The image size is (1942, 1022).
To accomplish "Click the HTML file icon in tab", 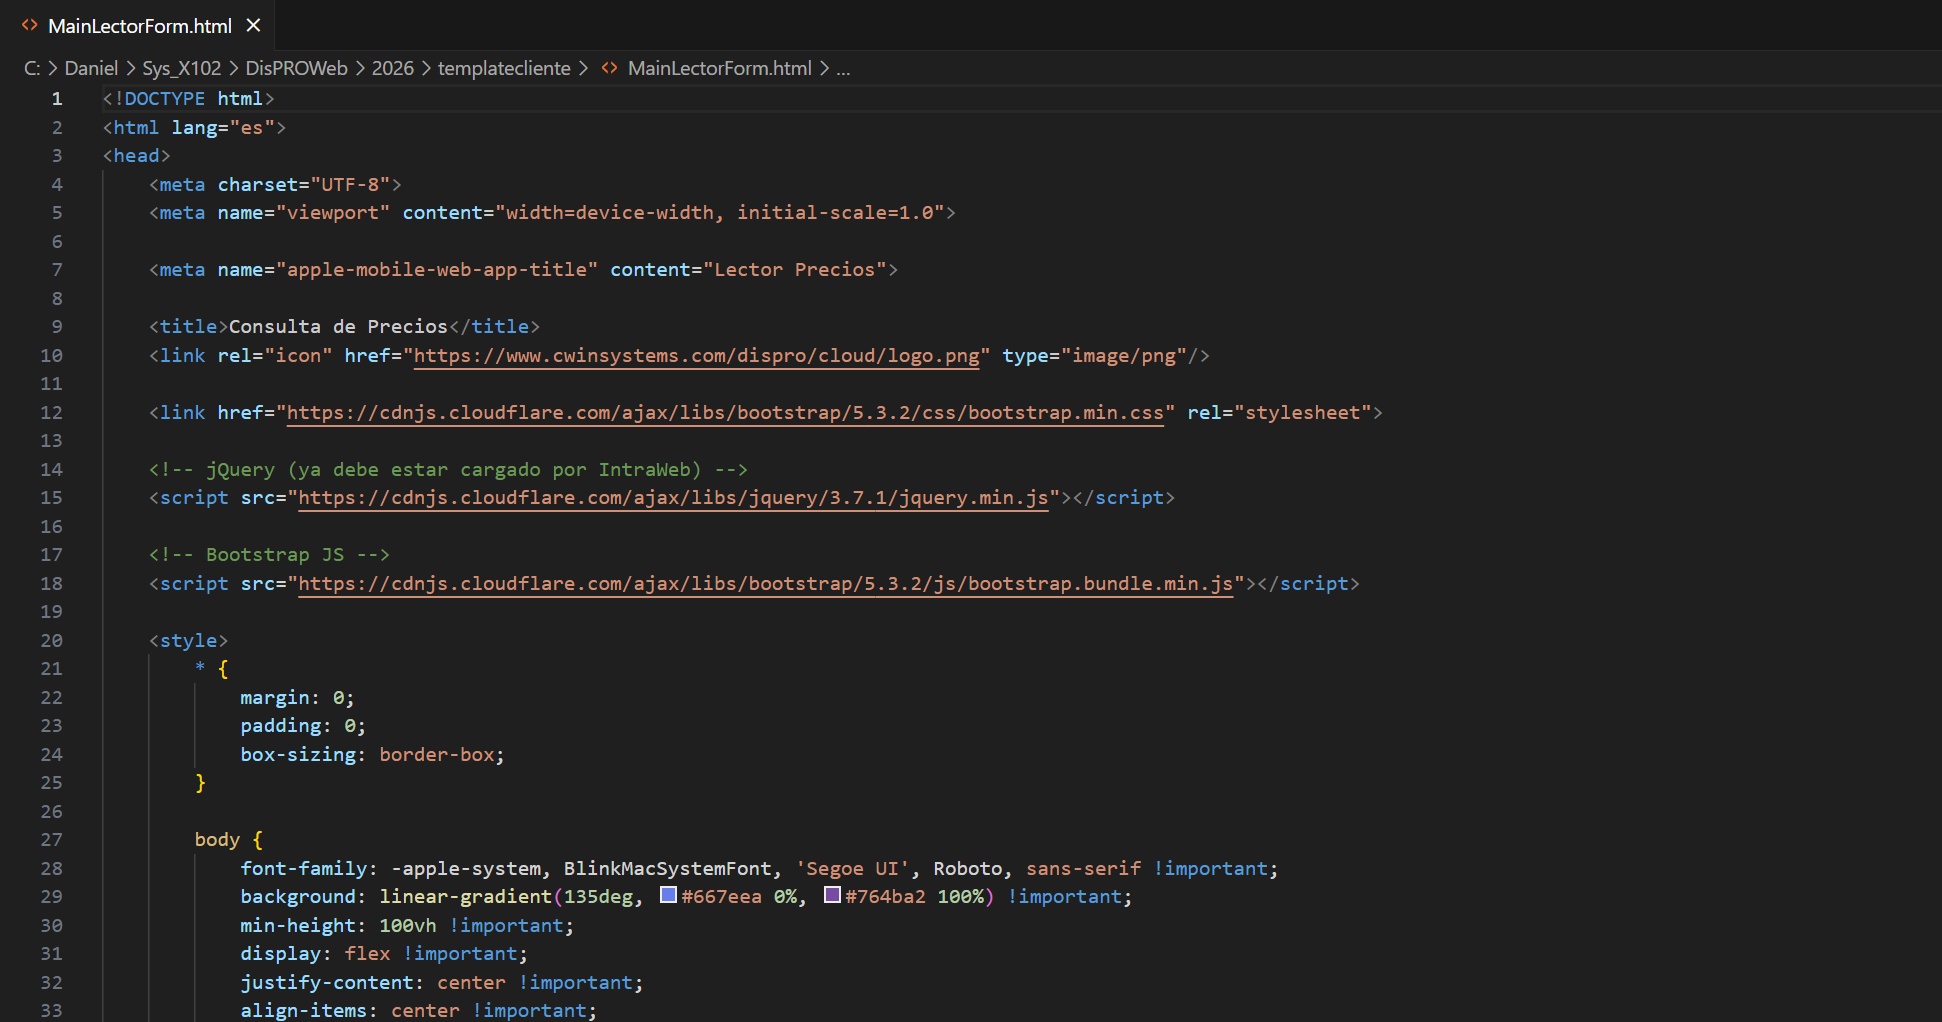I will coord(30,25).
